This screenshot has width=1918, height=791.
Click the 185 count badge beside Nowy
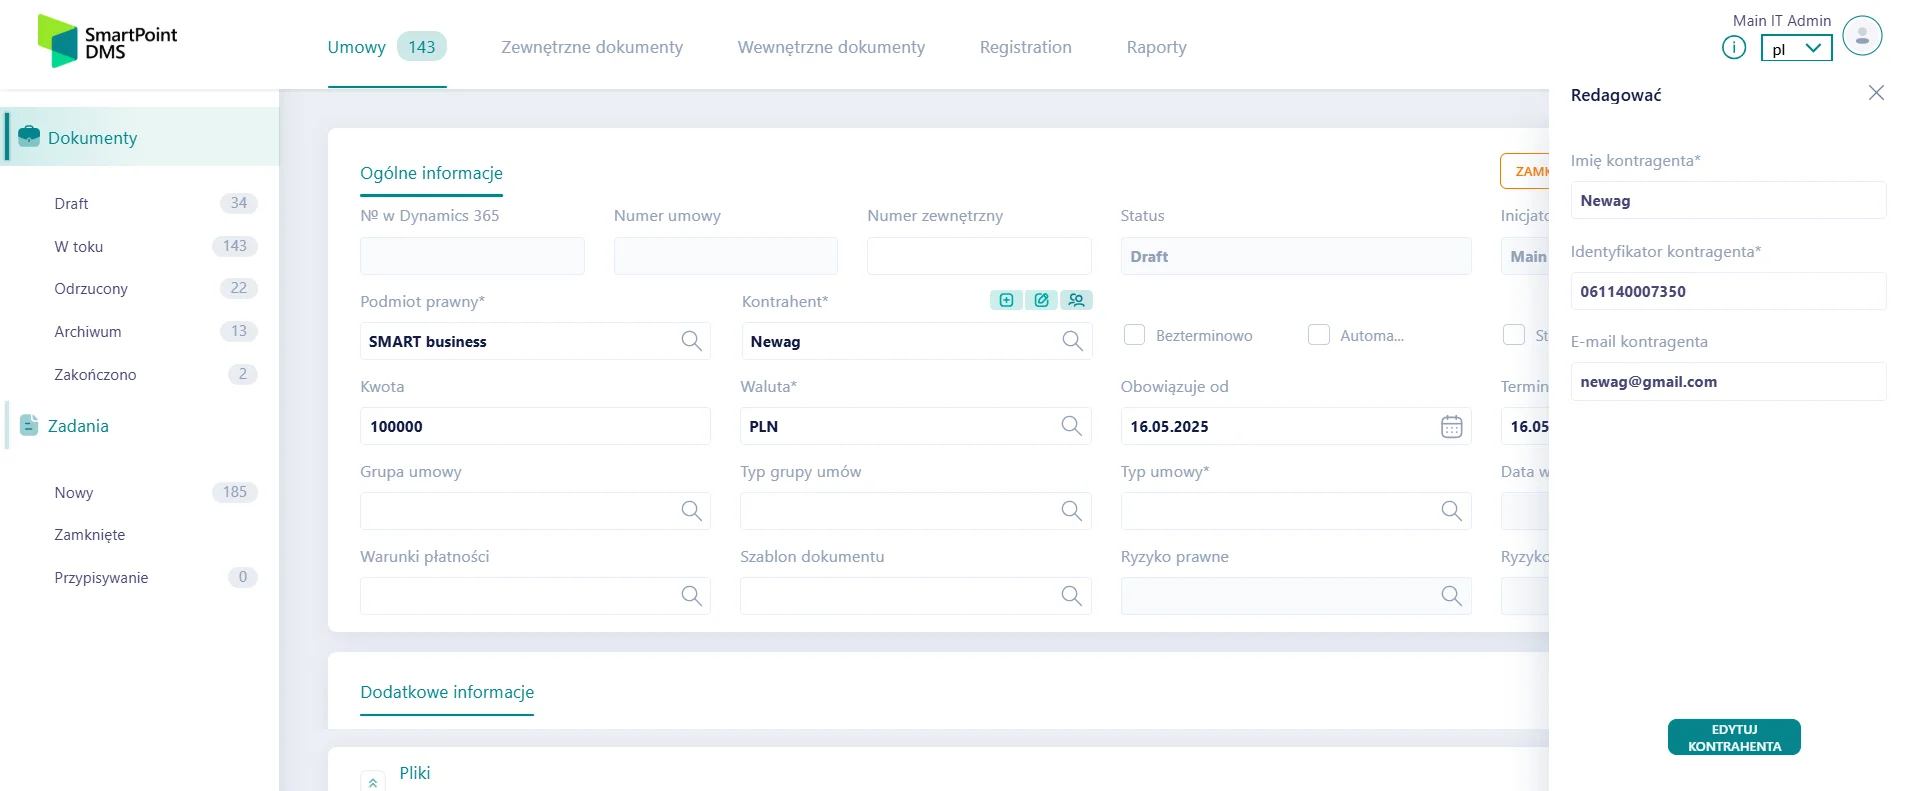click(x=235, y=492)
